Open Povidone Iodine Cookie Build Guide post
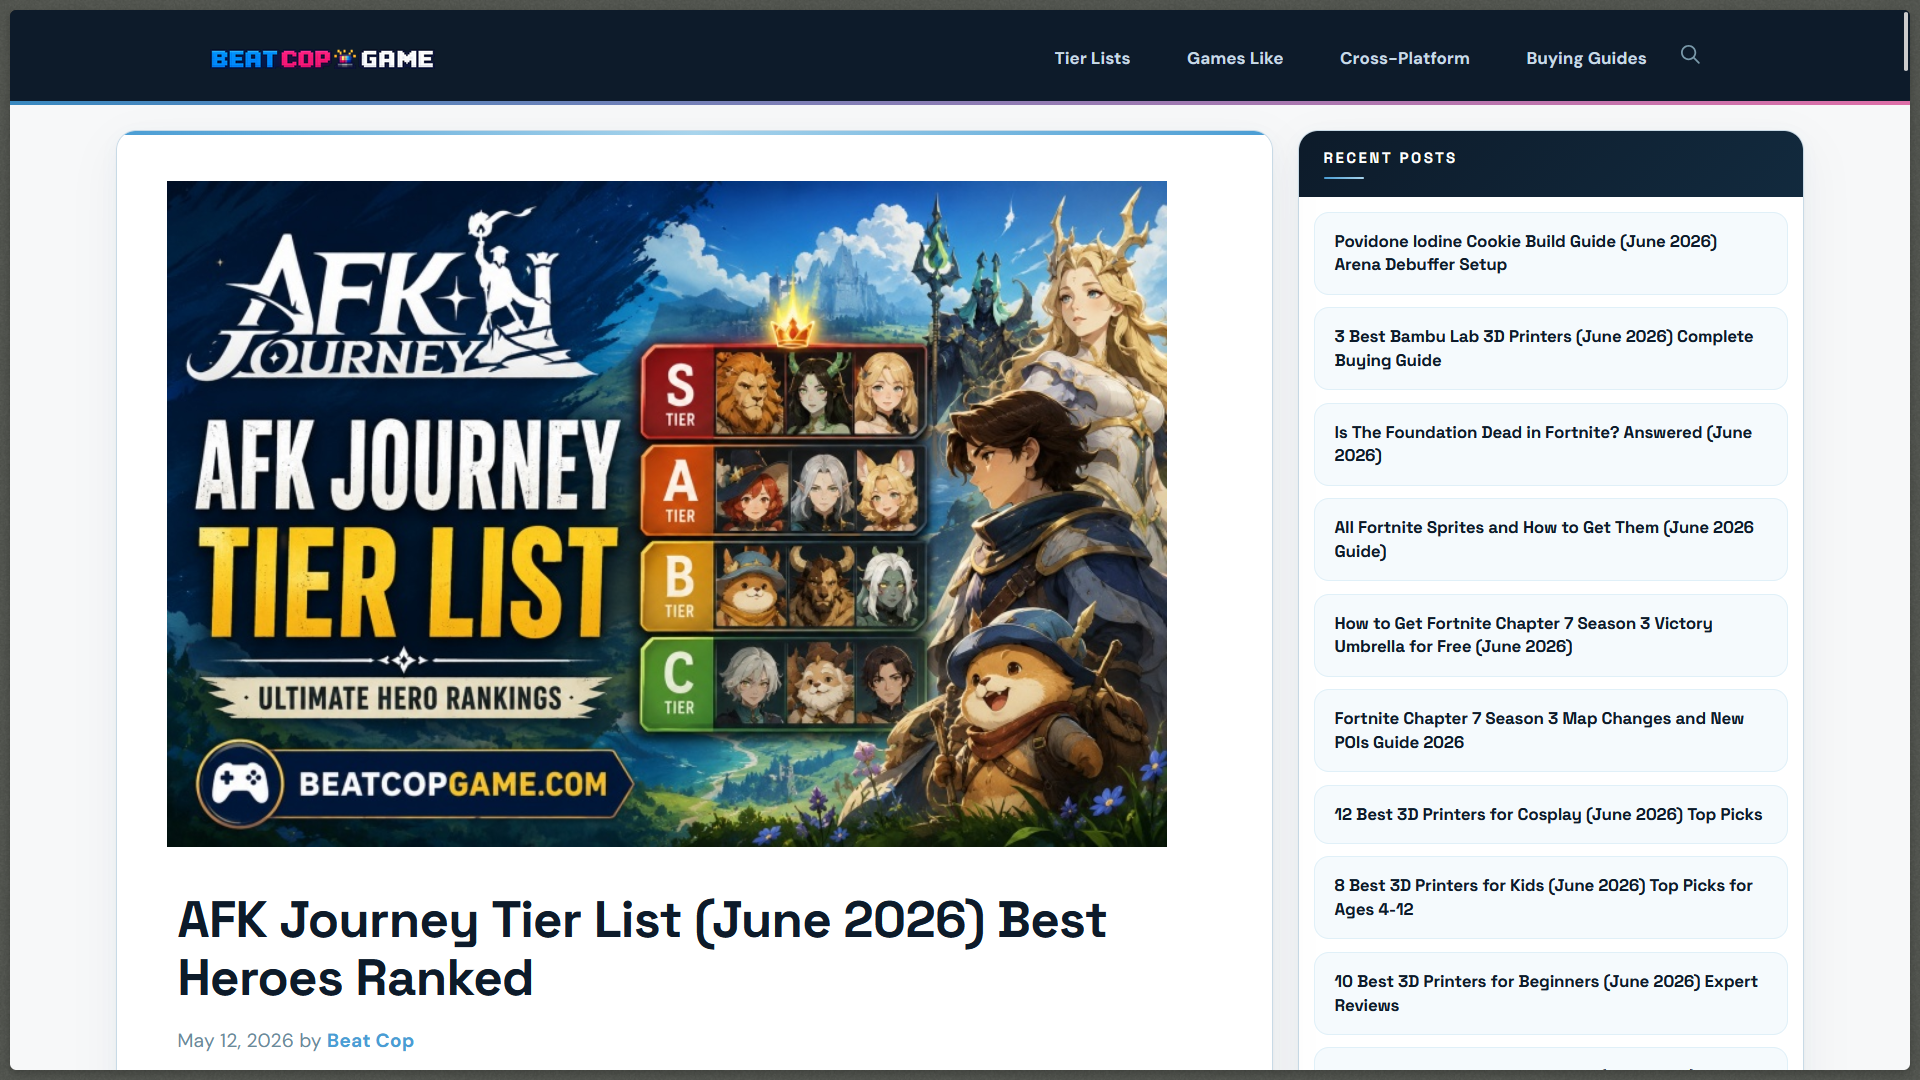Viewport: 1920px width, 1080px height. click(1550, 253)
